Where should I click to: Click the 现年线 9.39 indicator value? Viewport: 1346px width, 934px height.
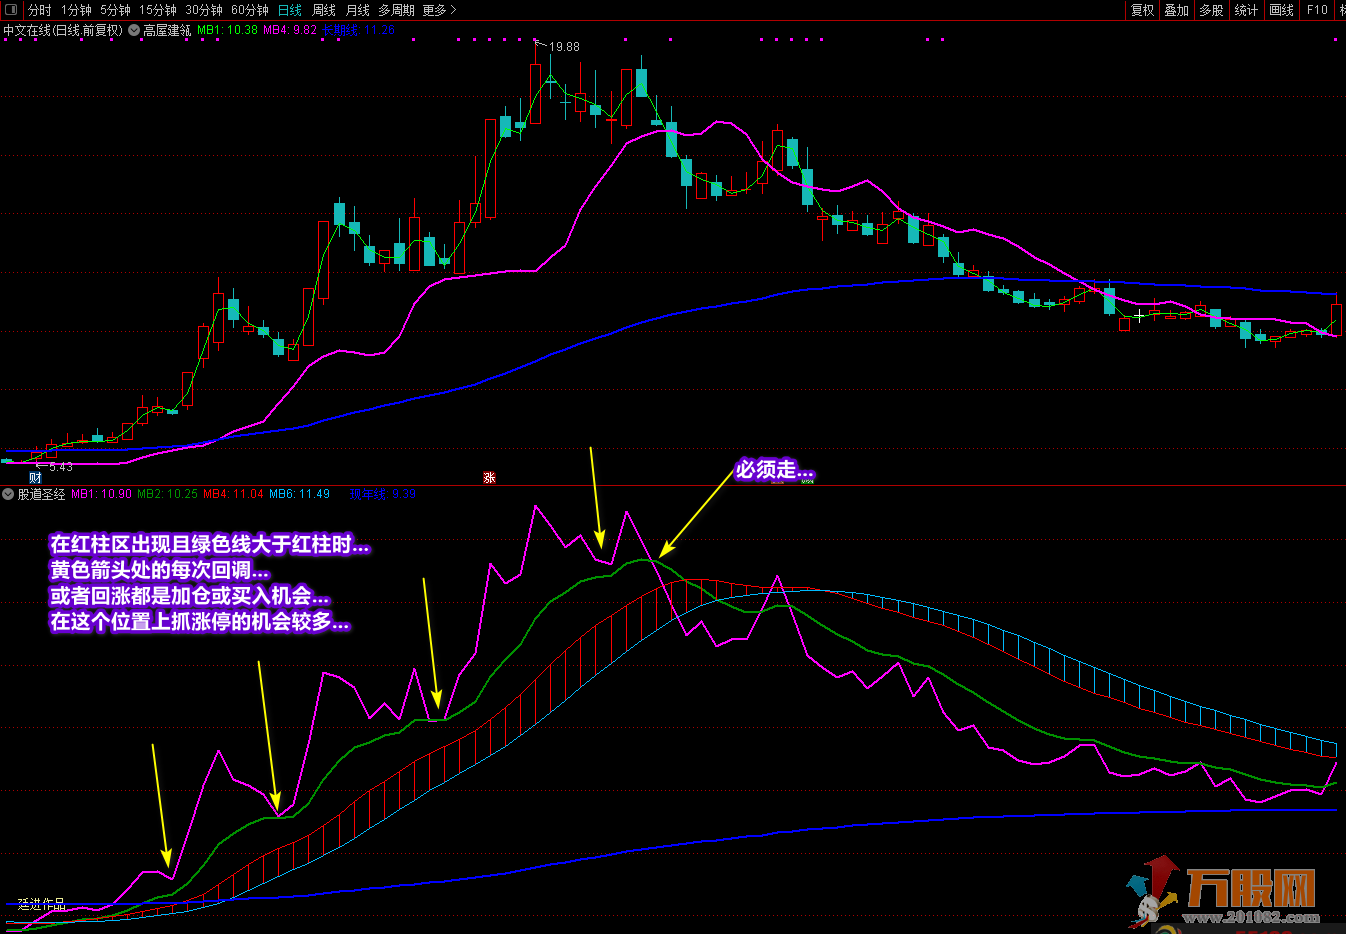tap(382, 494)
